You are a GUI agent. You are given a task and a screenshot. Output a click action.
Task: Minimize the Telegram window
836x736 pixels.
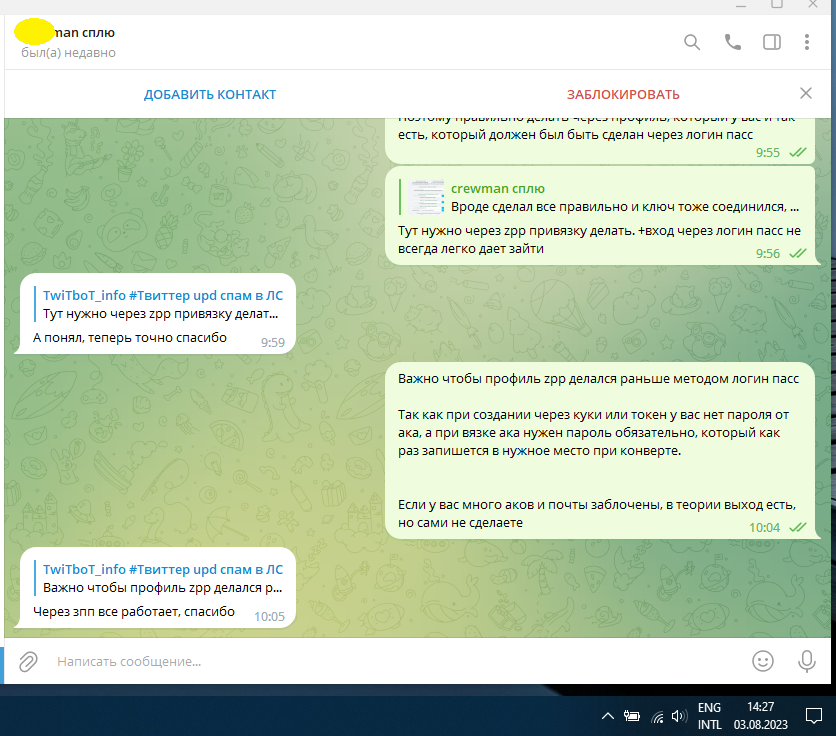click(x=741, y=4)
